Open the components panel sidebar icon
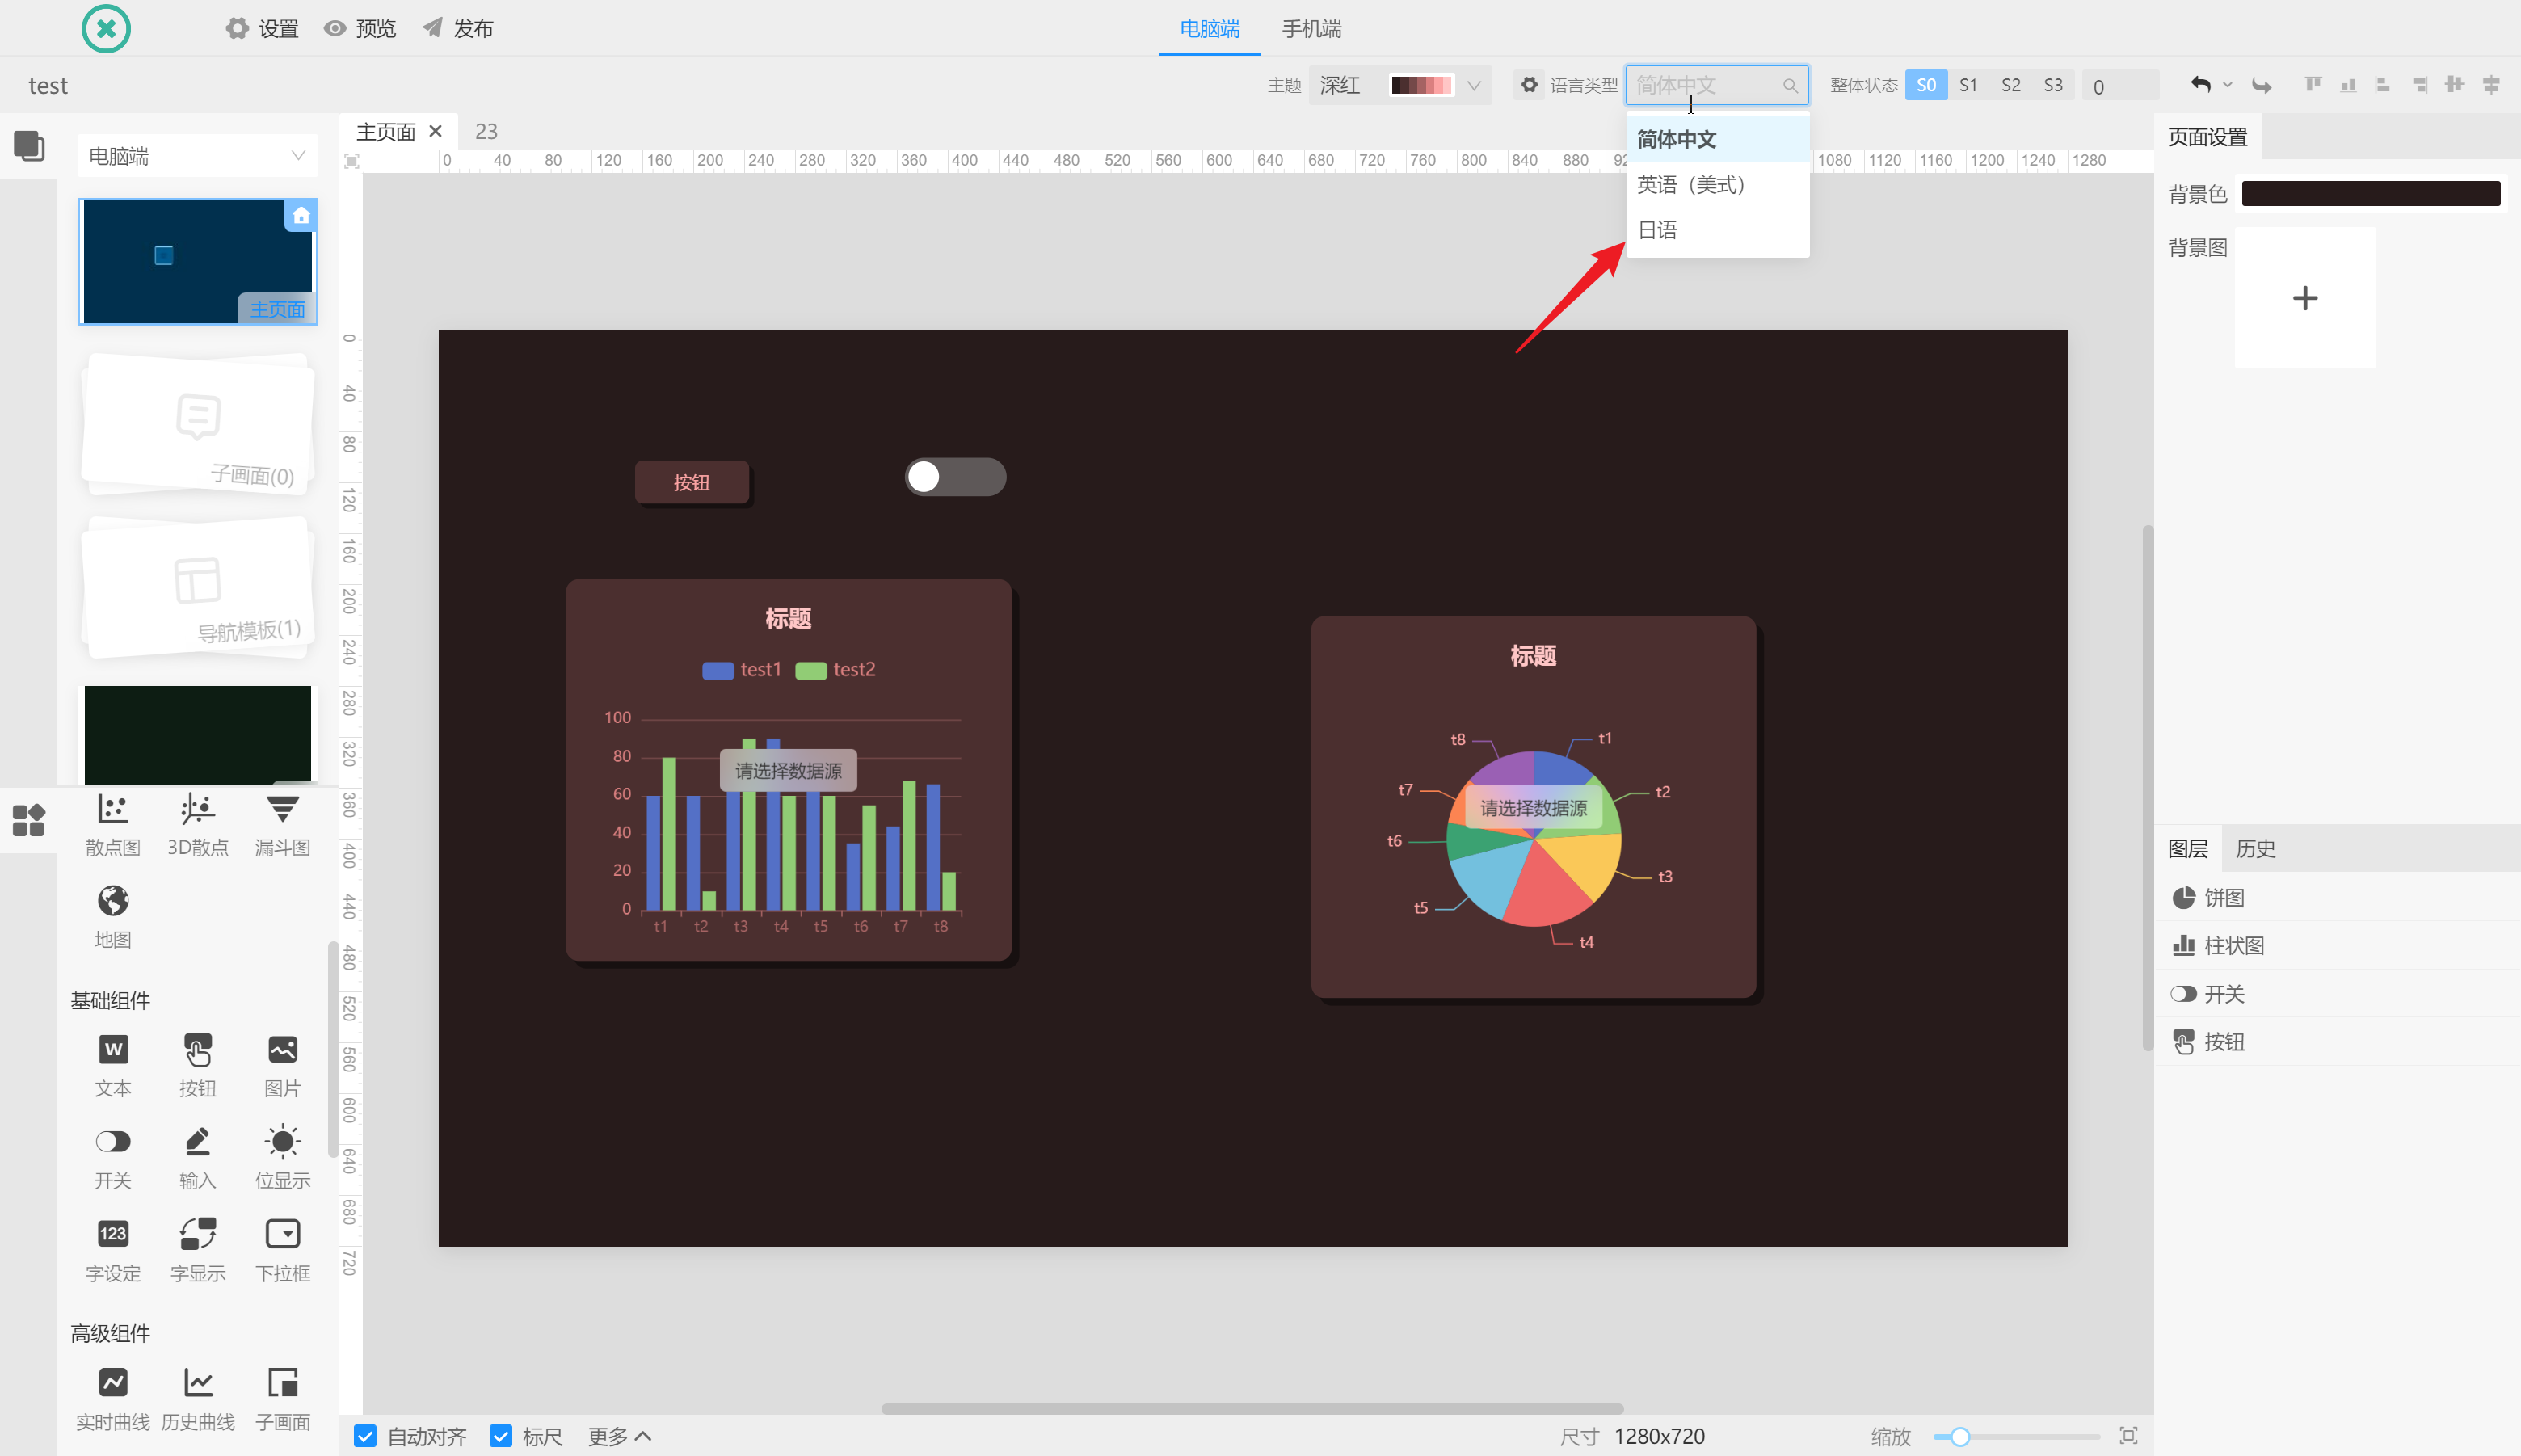Image resolution: width=2521 pixels, height=1456 pixels. [x=28, y=820]
